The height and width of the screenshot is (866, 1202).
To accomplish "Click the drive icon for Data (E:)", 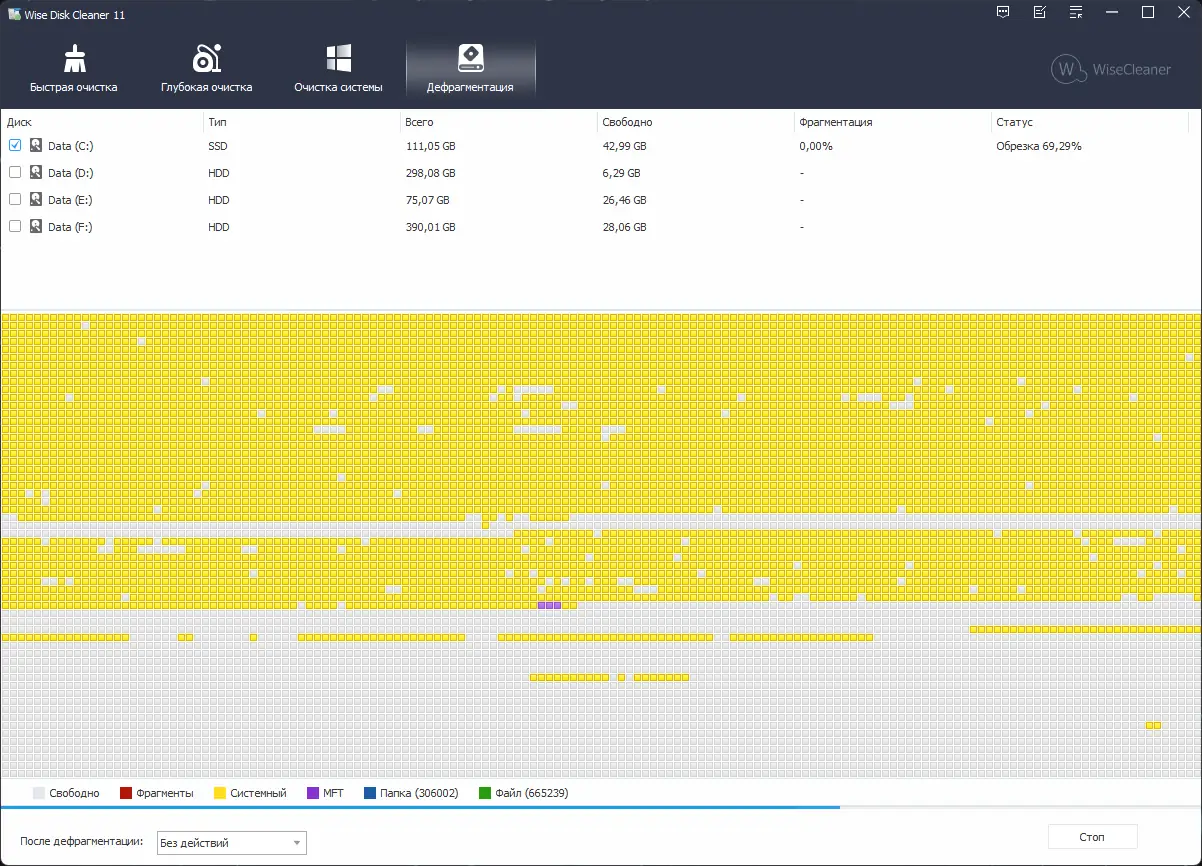I will tap(36, 200).
